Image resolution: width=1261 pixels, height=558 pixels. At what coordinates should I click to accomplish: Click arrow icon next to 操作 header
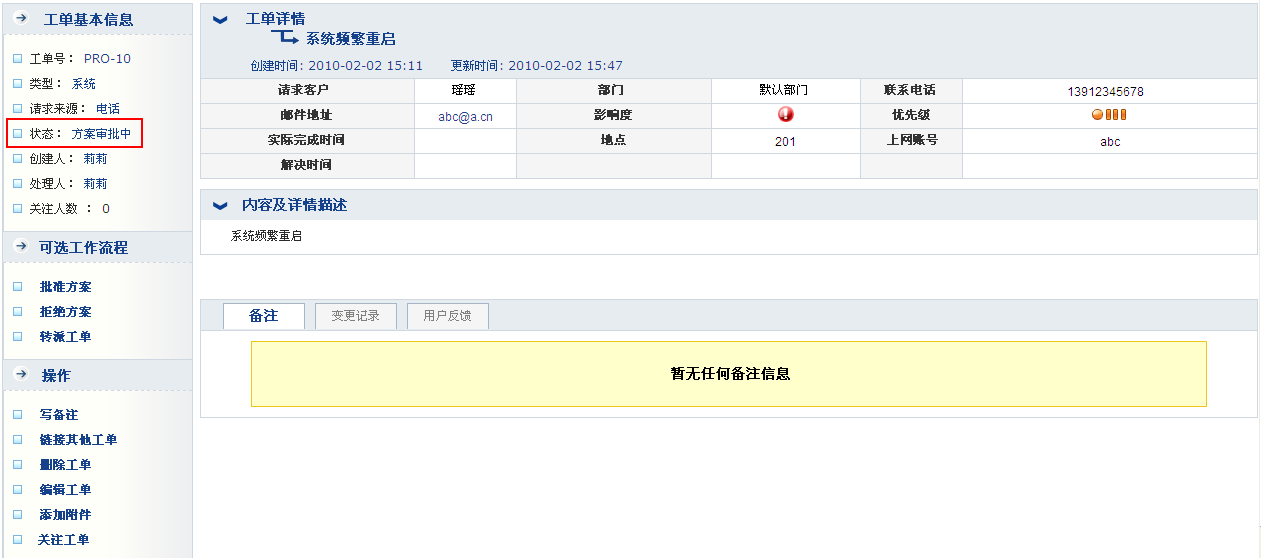pos(21,375)
